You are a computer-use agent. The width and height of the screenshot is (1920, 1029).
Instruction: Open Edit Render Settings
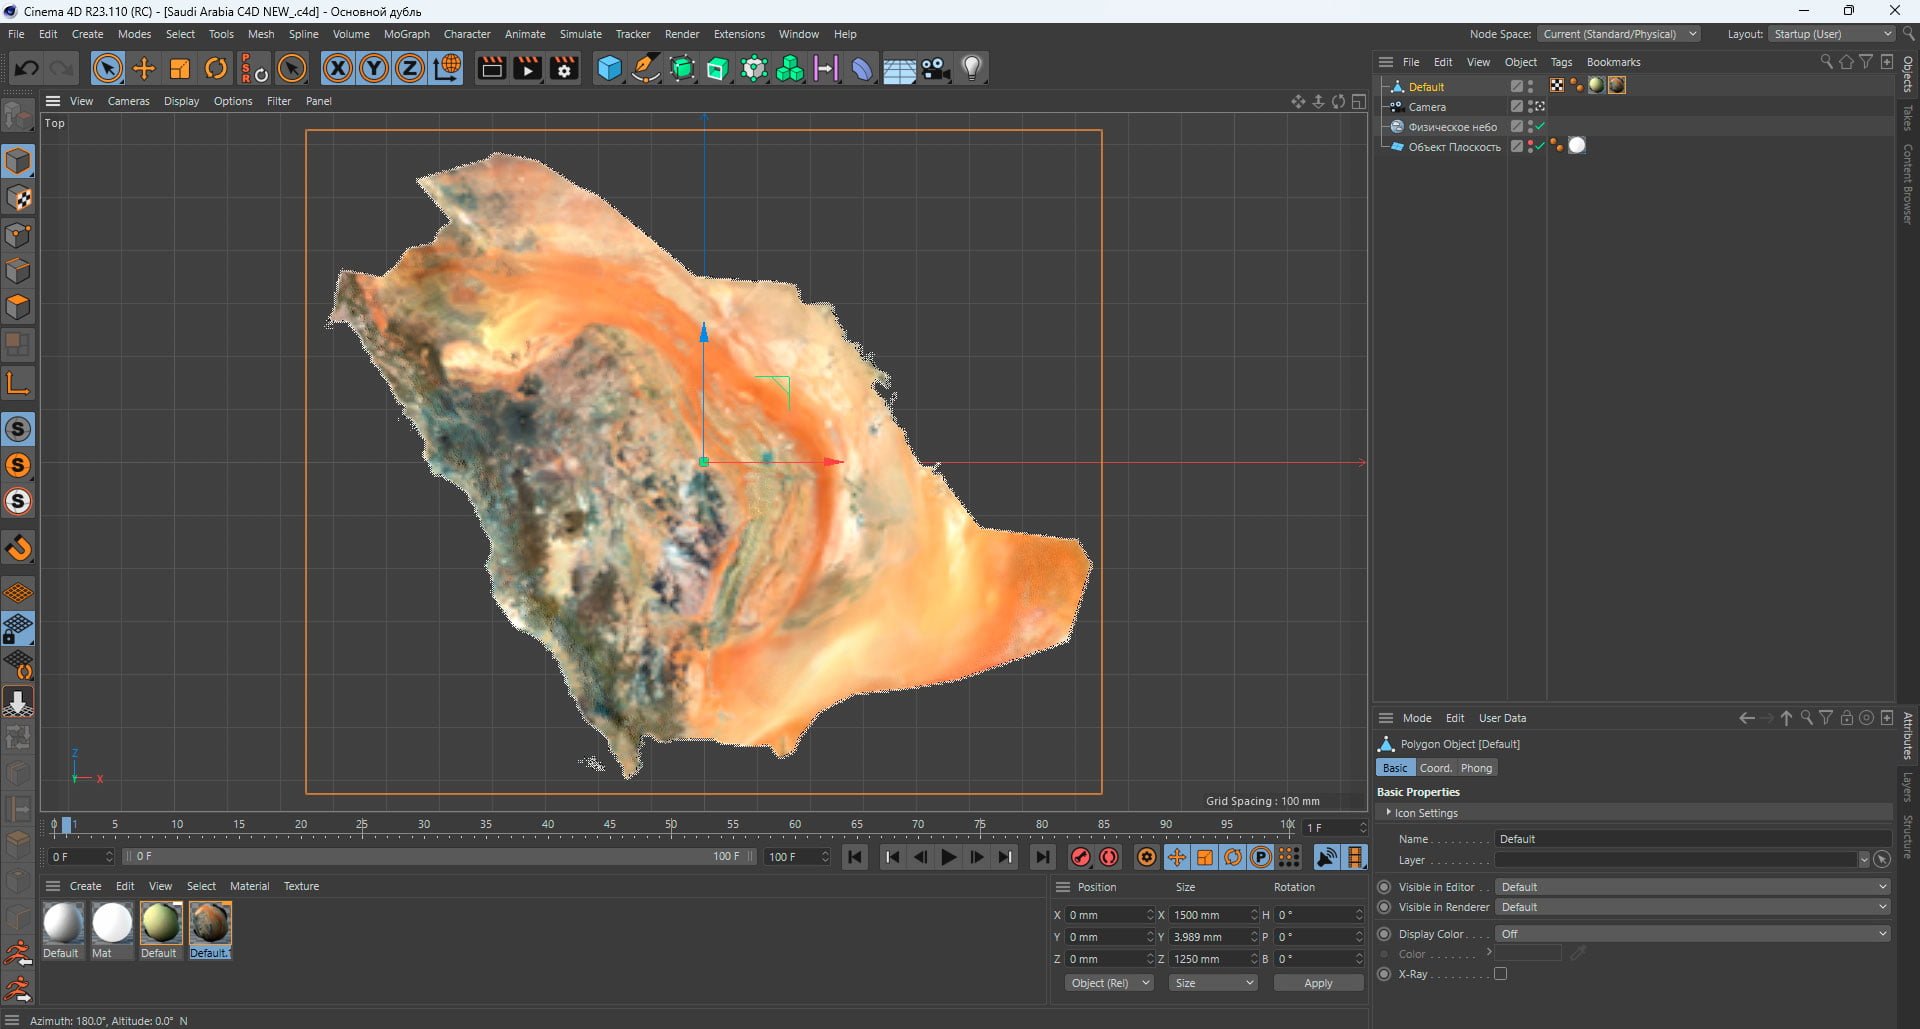click(x=564, y=68)
